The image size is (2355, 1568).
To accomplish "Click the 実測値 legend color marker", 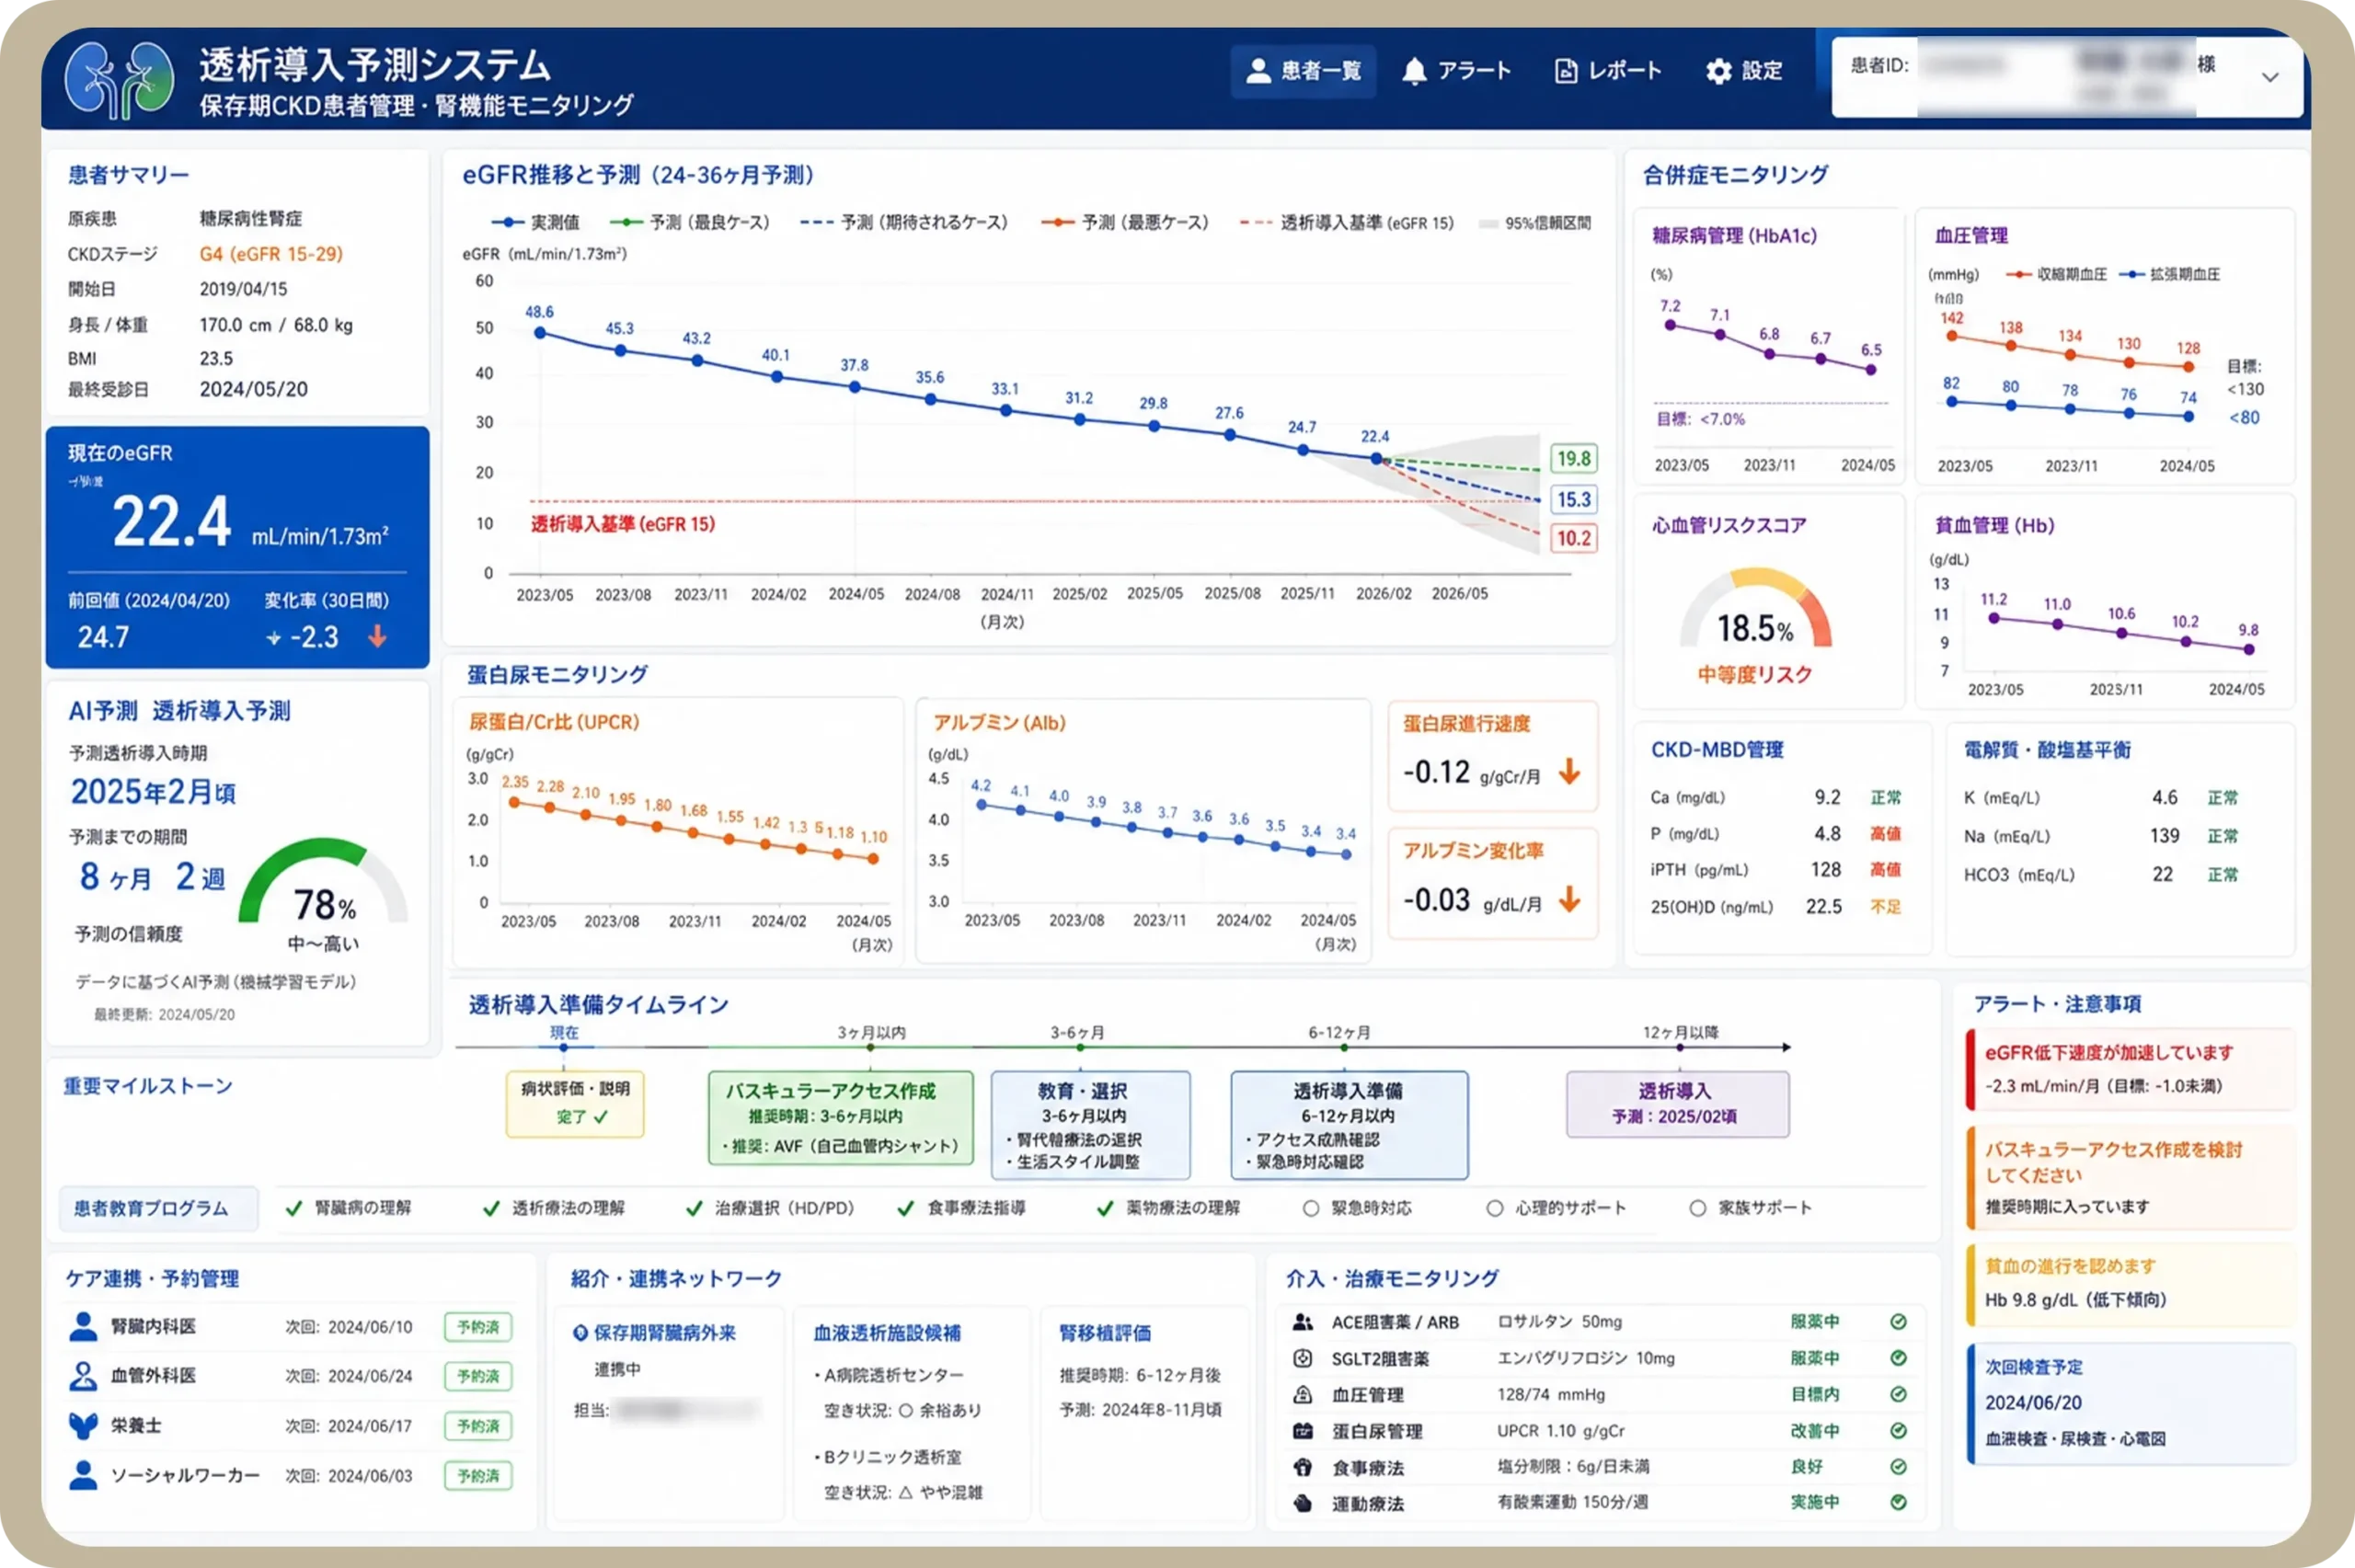I will pyautogui.click(x=507, y=222).
